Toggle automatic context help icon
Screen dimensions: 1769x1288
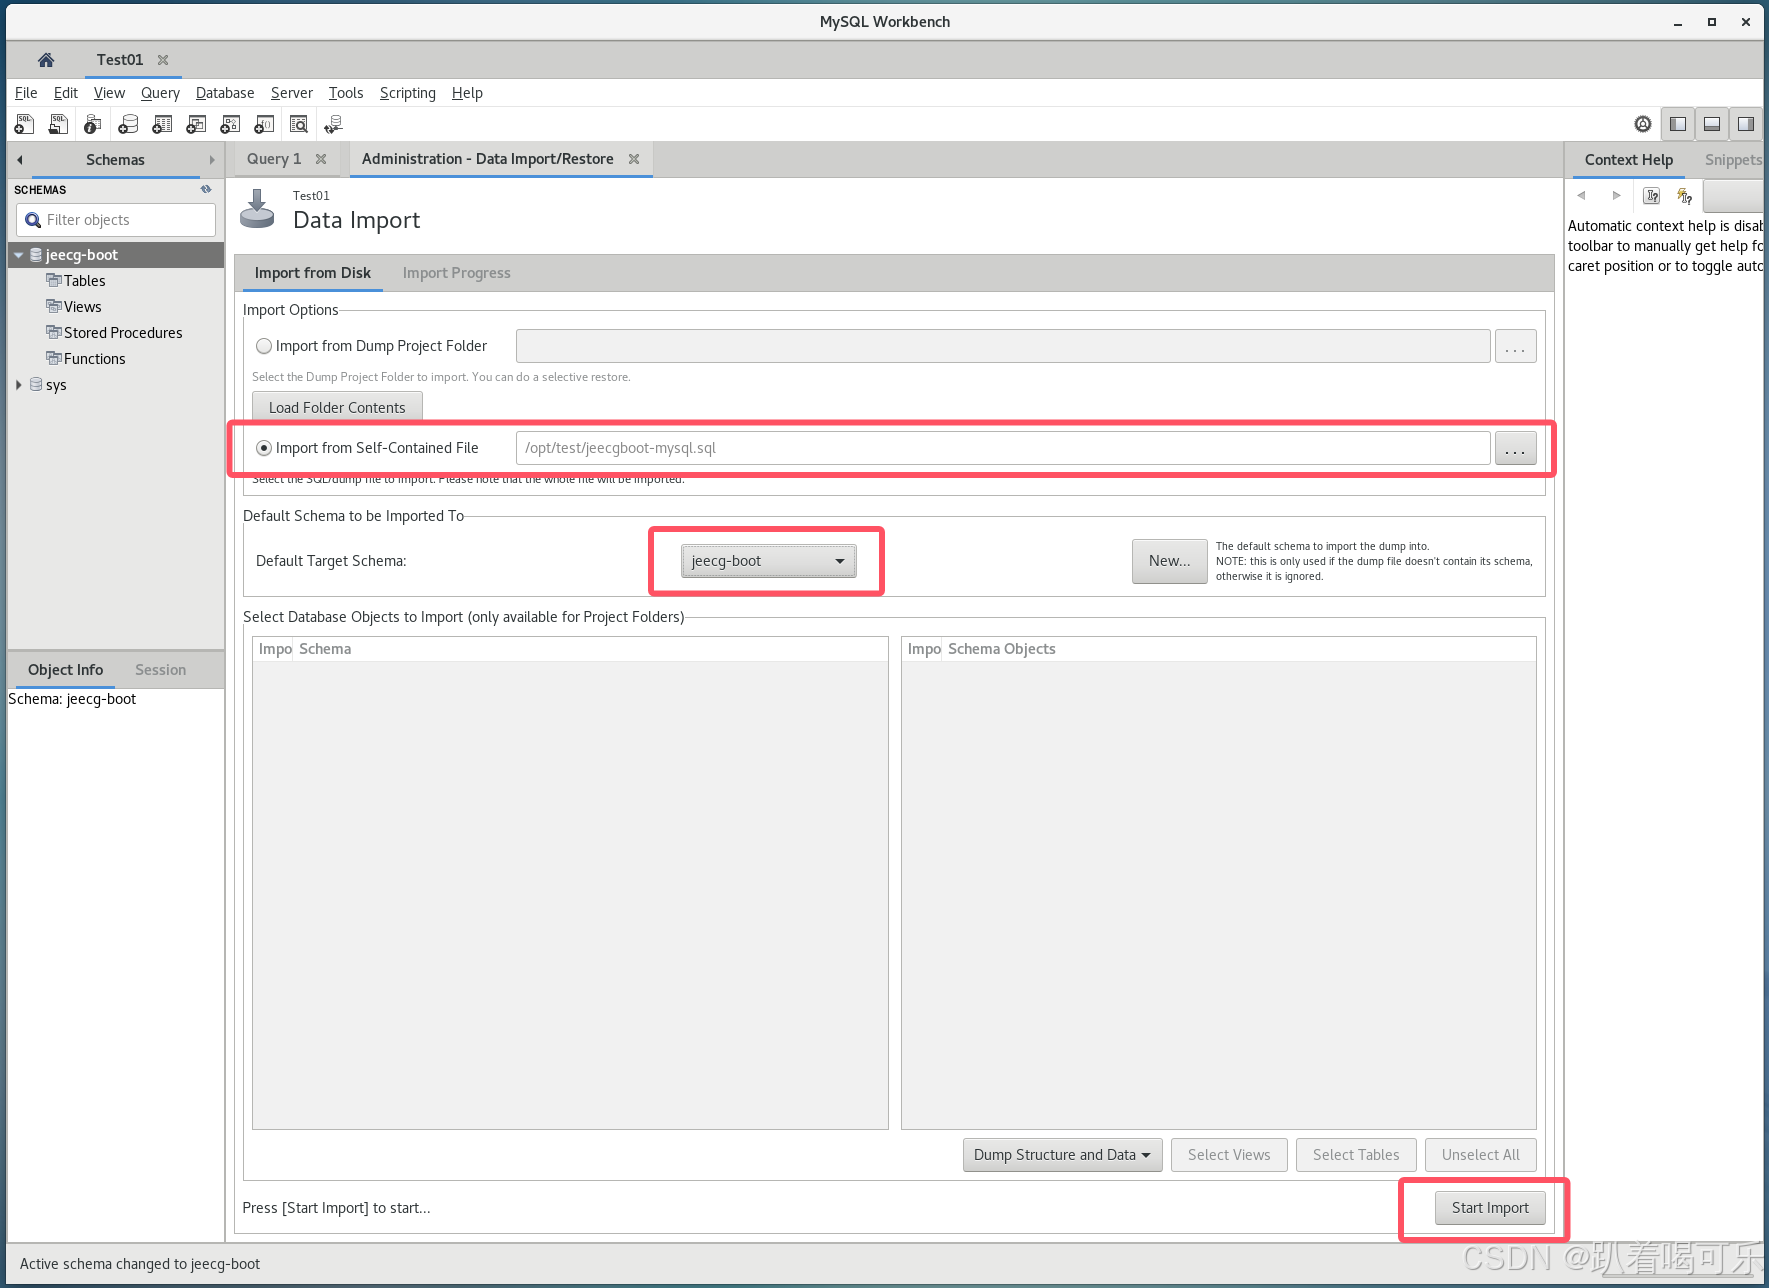coord(1685,196)
